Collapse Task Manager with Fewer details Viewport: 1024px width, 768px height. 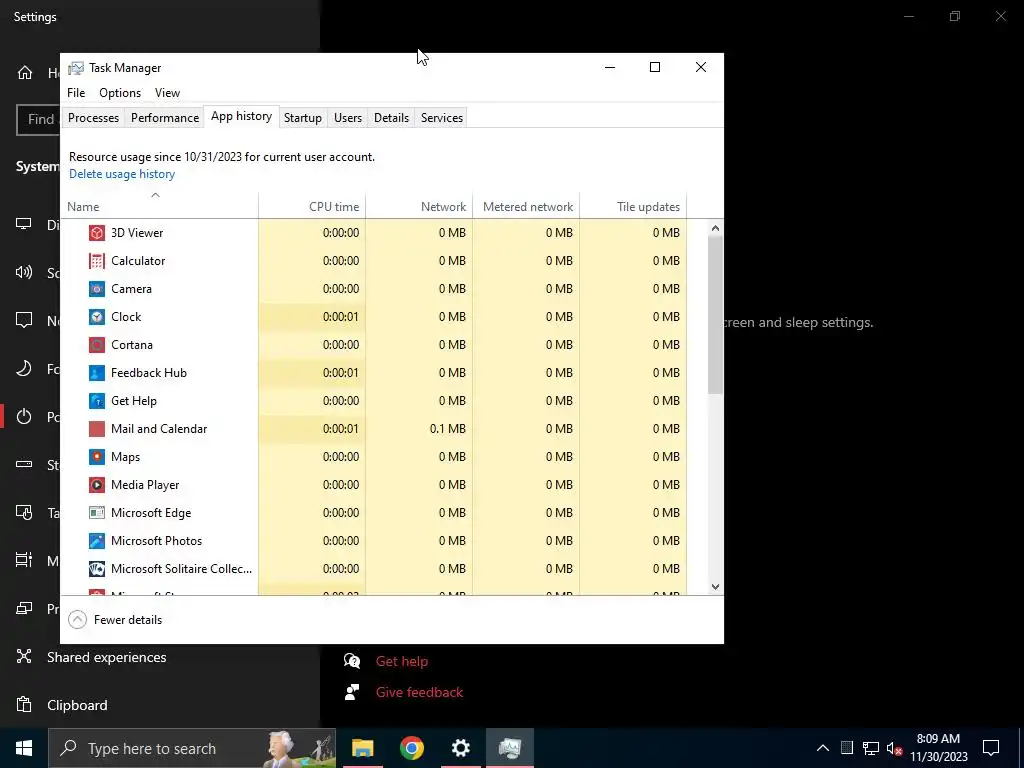coord(115,620)
